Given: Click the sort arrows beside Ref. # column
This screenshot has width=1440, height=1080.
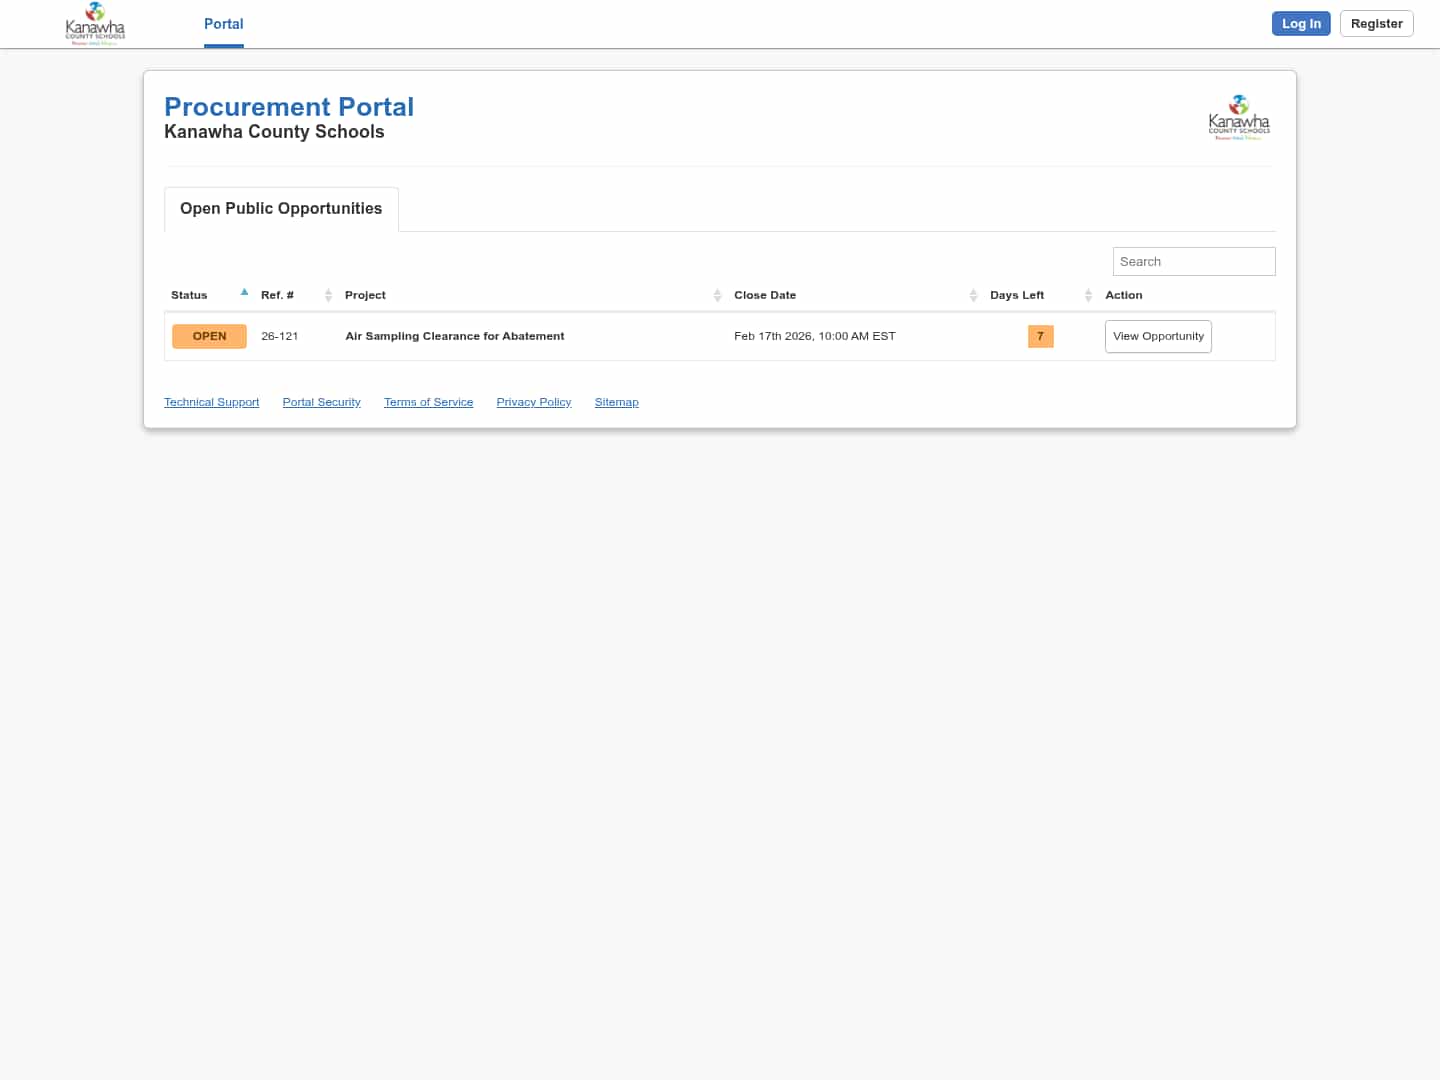Looking at the screenshot, I should (328, 295).
